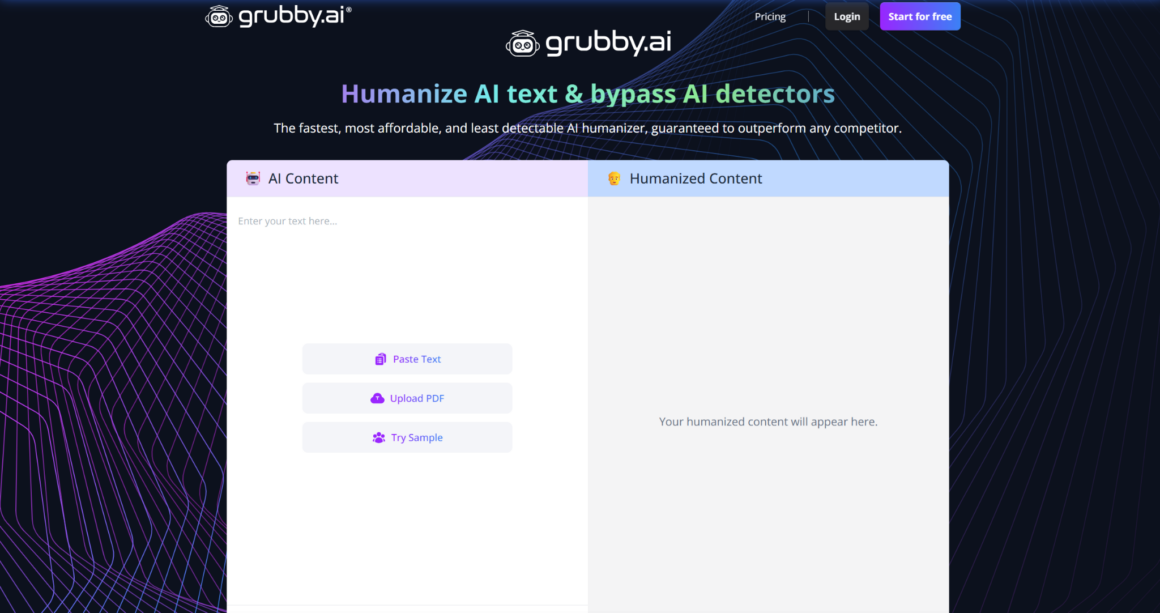Click the Paste Text button
1160x613 pixels.
point(407,359)
